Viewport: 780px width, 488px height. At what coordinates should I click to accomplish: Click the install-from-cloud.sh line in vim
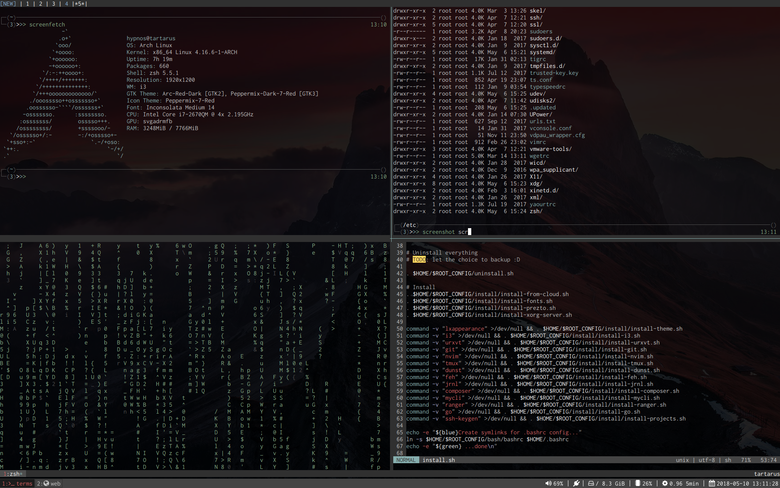488,294
